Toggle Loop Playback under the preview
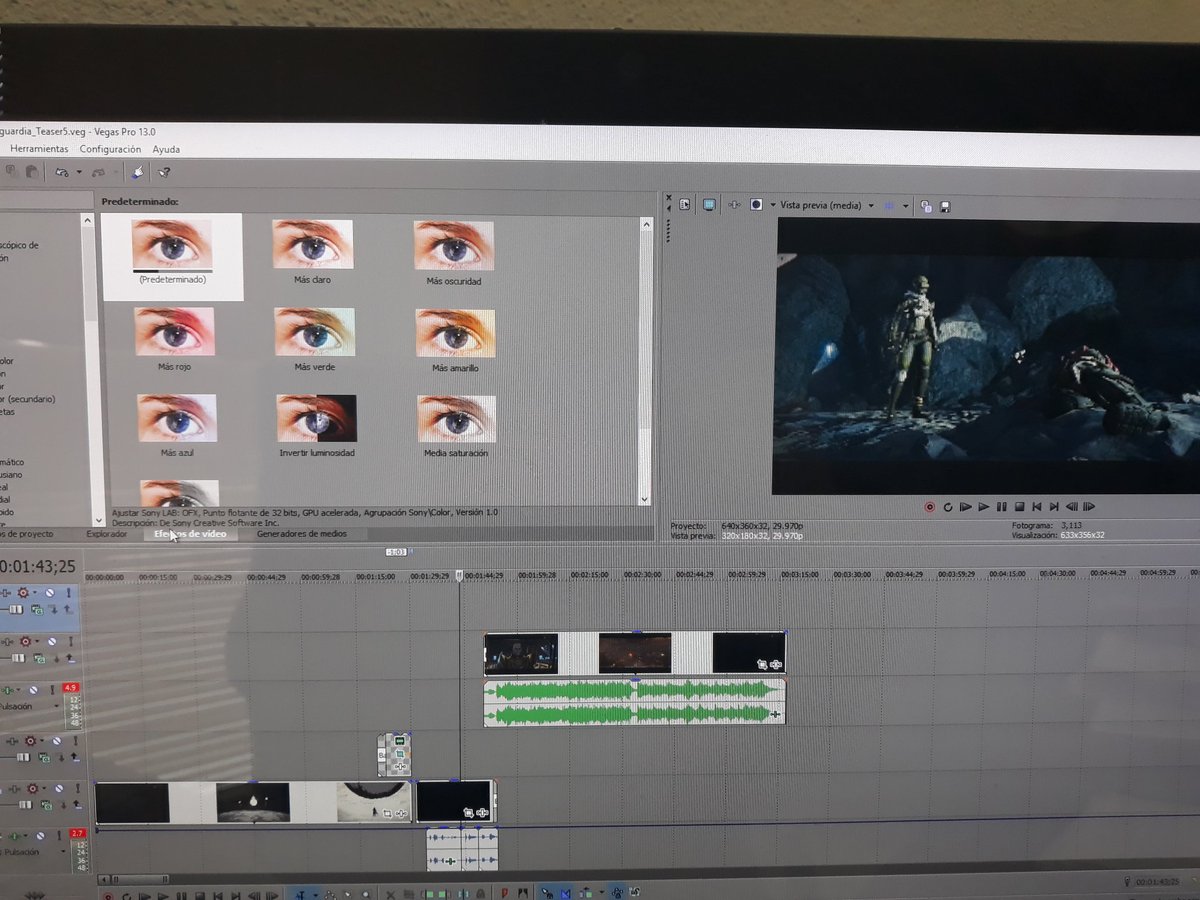 pyautogui.click(x=948, y=507)
